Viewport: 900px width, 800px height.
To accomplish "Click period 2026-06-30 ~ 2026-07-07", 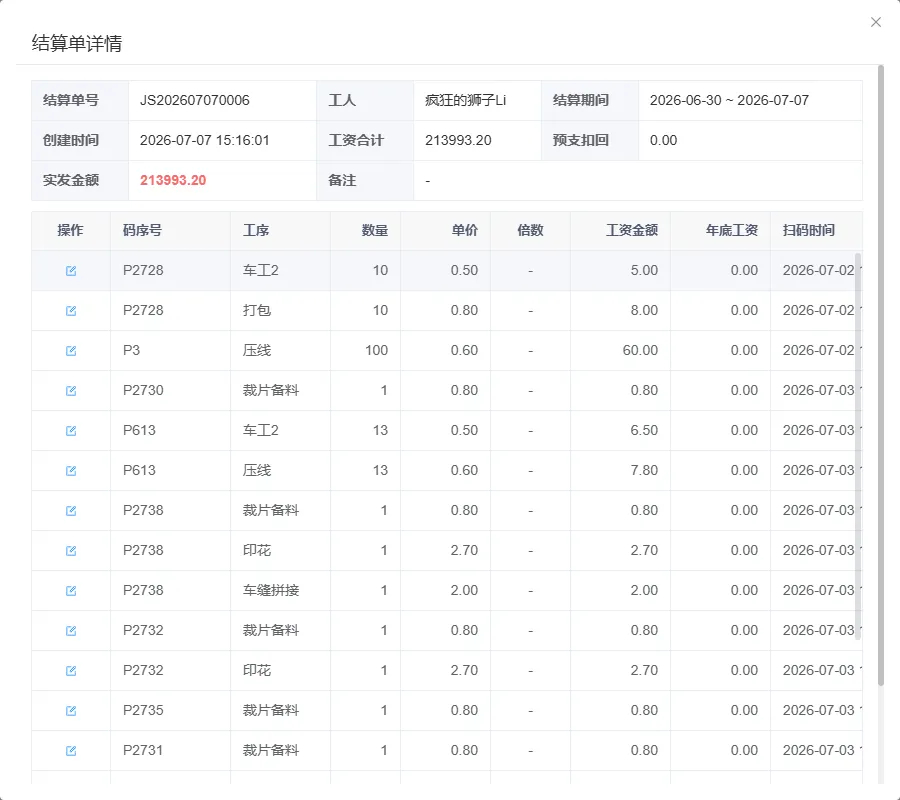I will pyautogui.click(x=729, y=100).
